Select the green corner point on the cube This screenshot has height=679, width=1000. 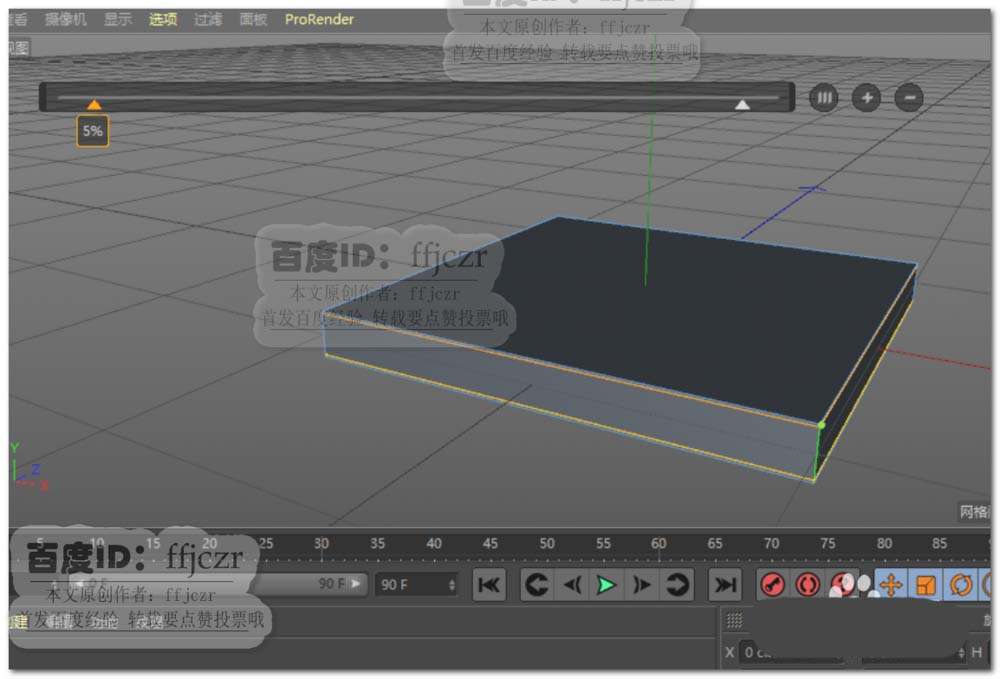point(821,425)
